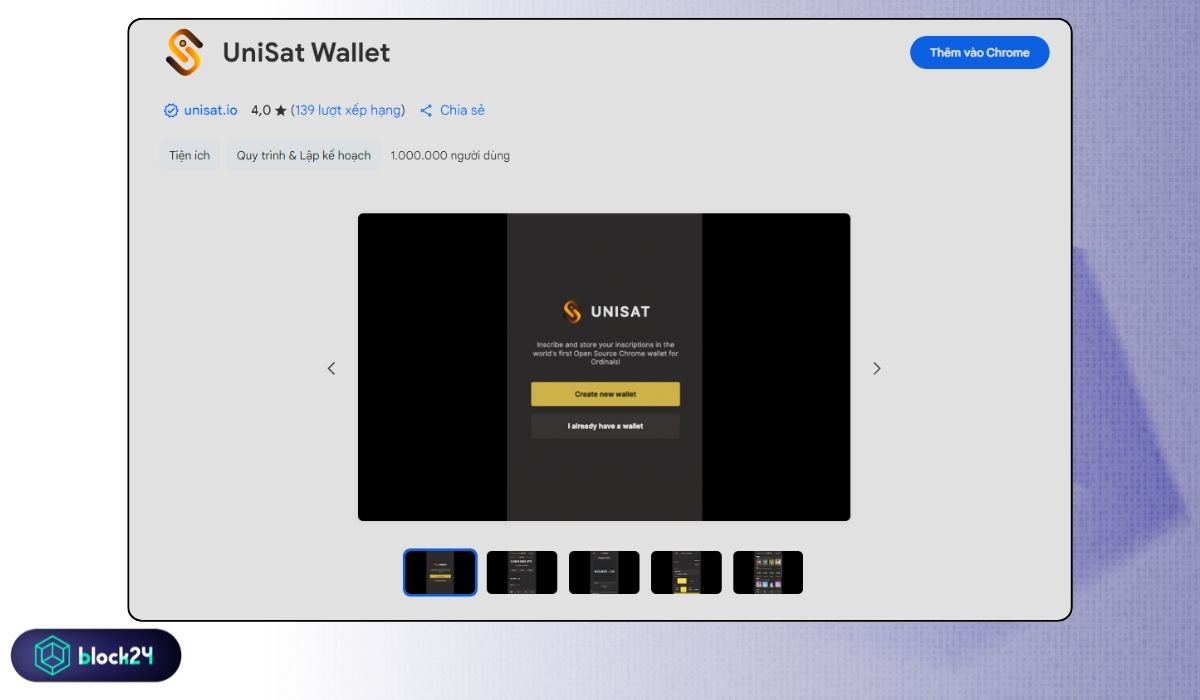1200x700 pixels.
Task: Click the UniSat Wallet logo icon
Action: click(x=184, y=52)
